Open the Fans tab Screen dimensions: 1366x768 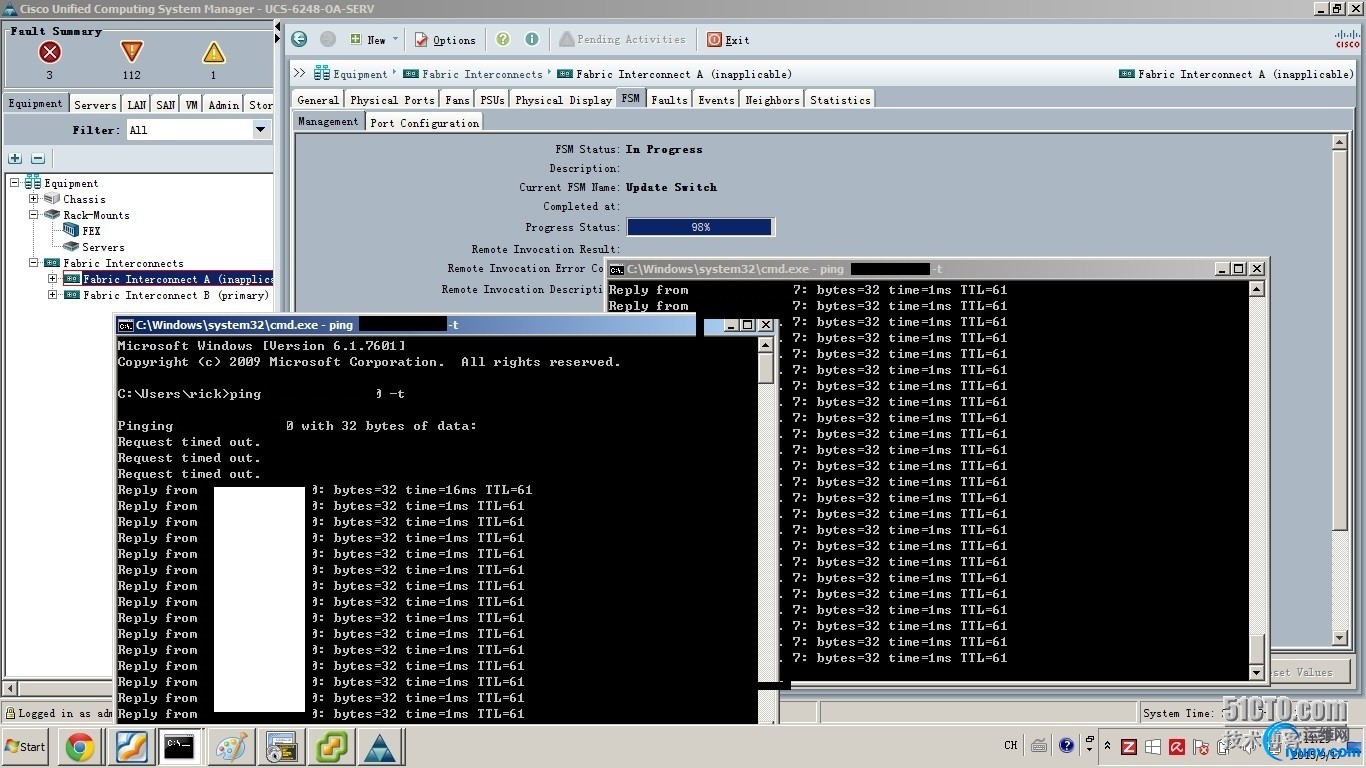457,100
